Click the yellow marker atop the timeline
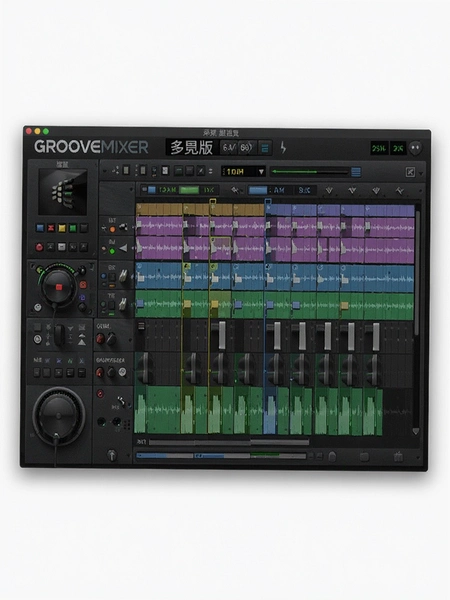 coord(213,201)
